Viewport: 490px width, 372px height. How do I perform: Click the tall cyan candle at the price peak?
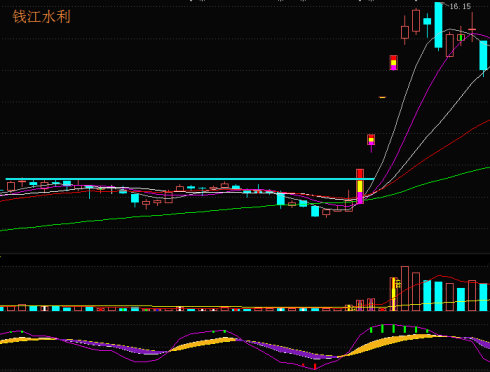[x=438, y=25]
